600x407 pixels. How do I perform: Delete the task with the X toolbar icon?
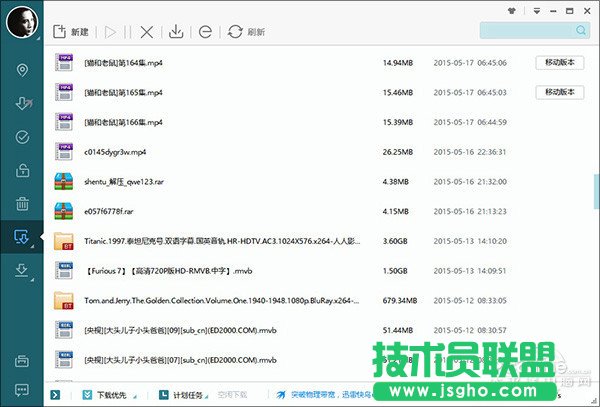tap(147, 32)
